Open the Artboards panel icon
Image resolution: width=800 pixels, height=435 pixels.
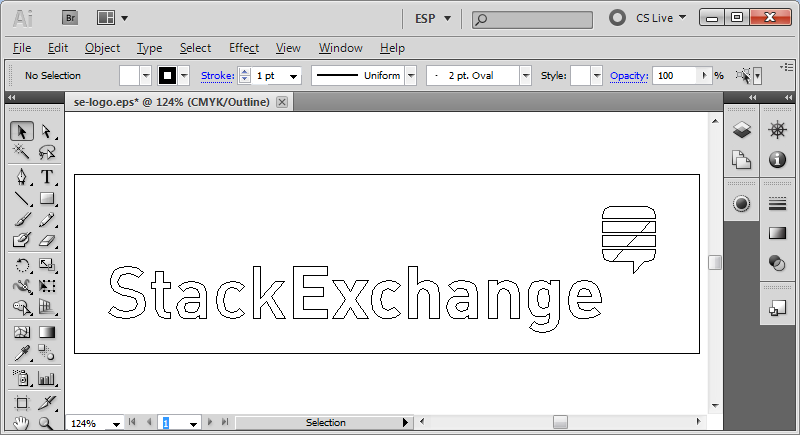(741, 160)
